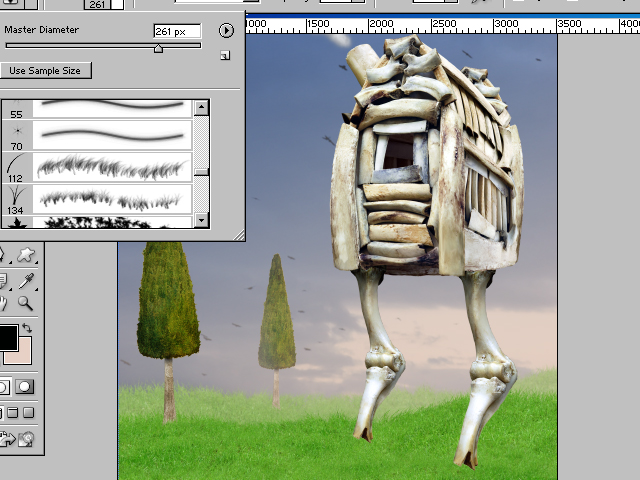Viewport: 640px width, 480px height.
Task: Choose the 112 grass brush preset
Action: click(x=112, y=165)
